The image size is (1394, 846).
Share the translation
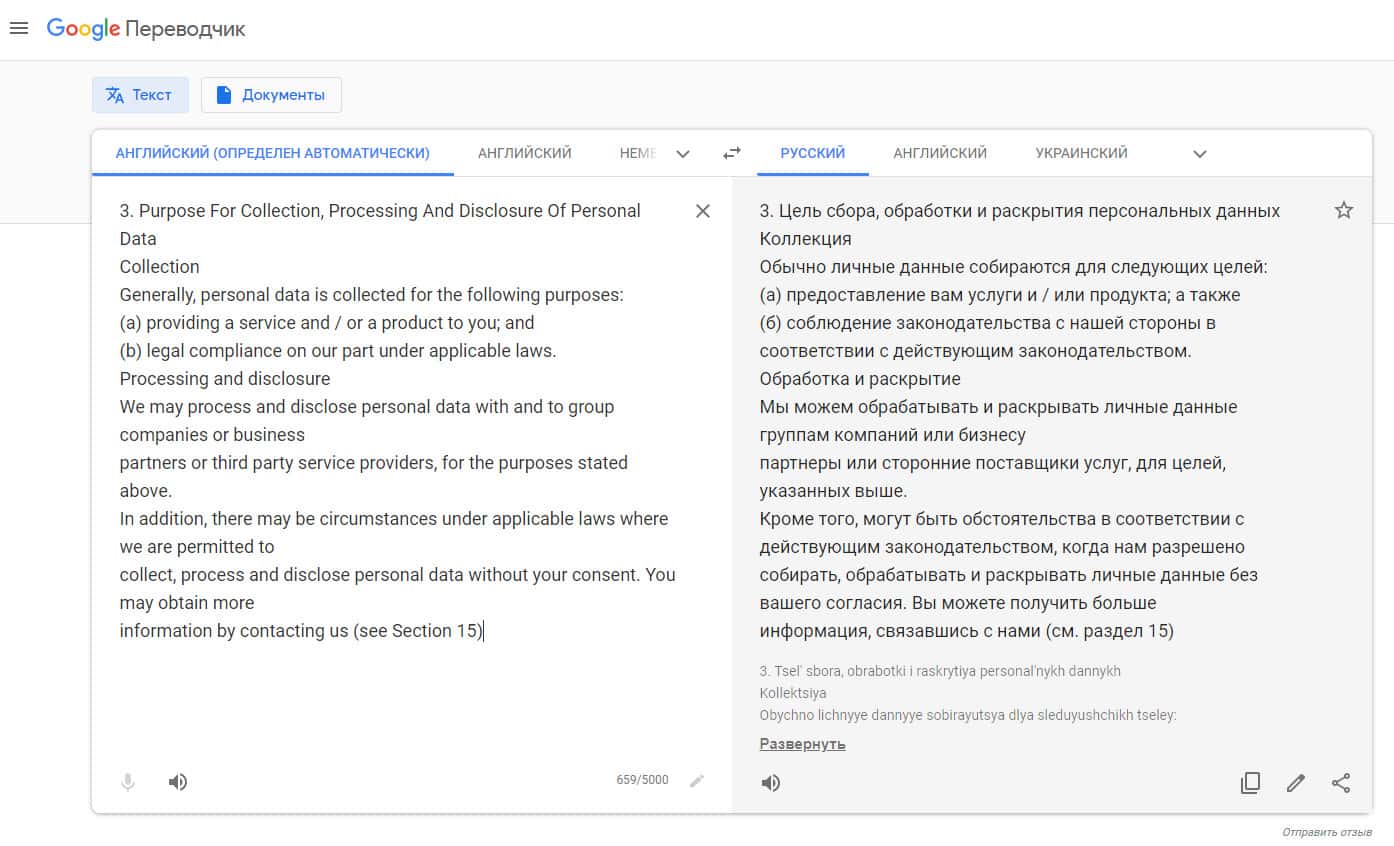click(x=1341, y=783)
